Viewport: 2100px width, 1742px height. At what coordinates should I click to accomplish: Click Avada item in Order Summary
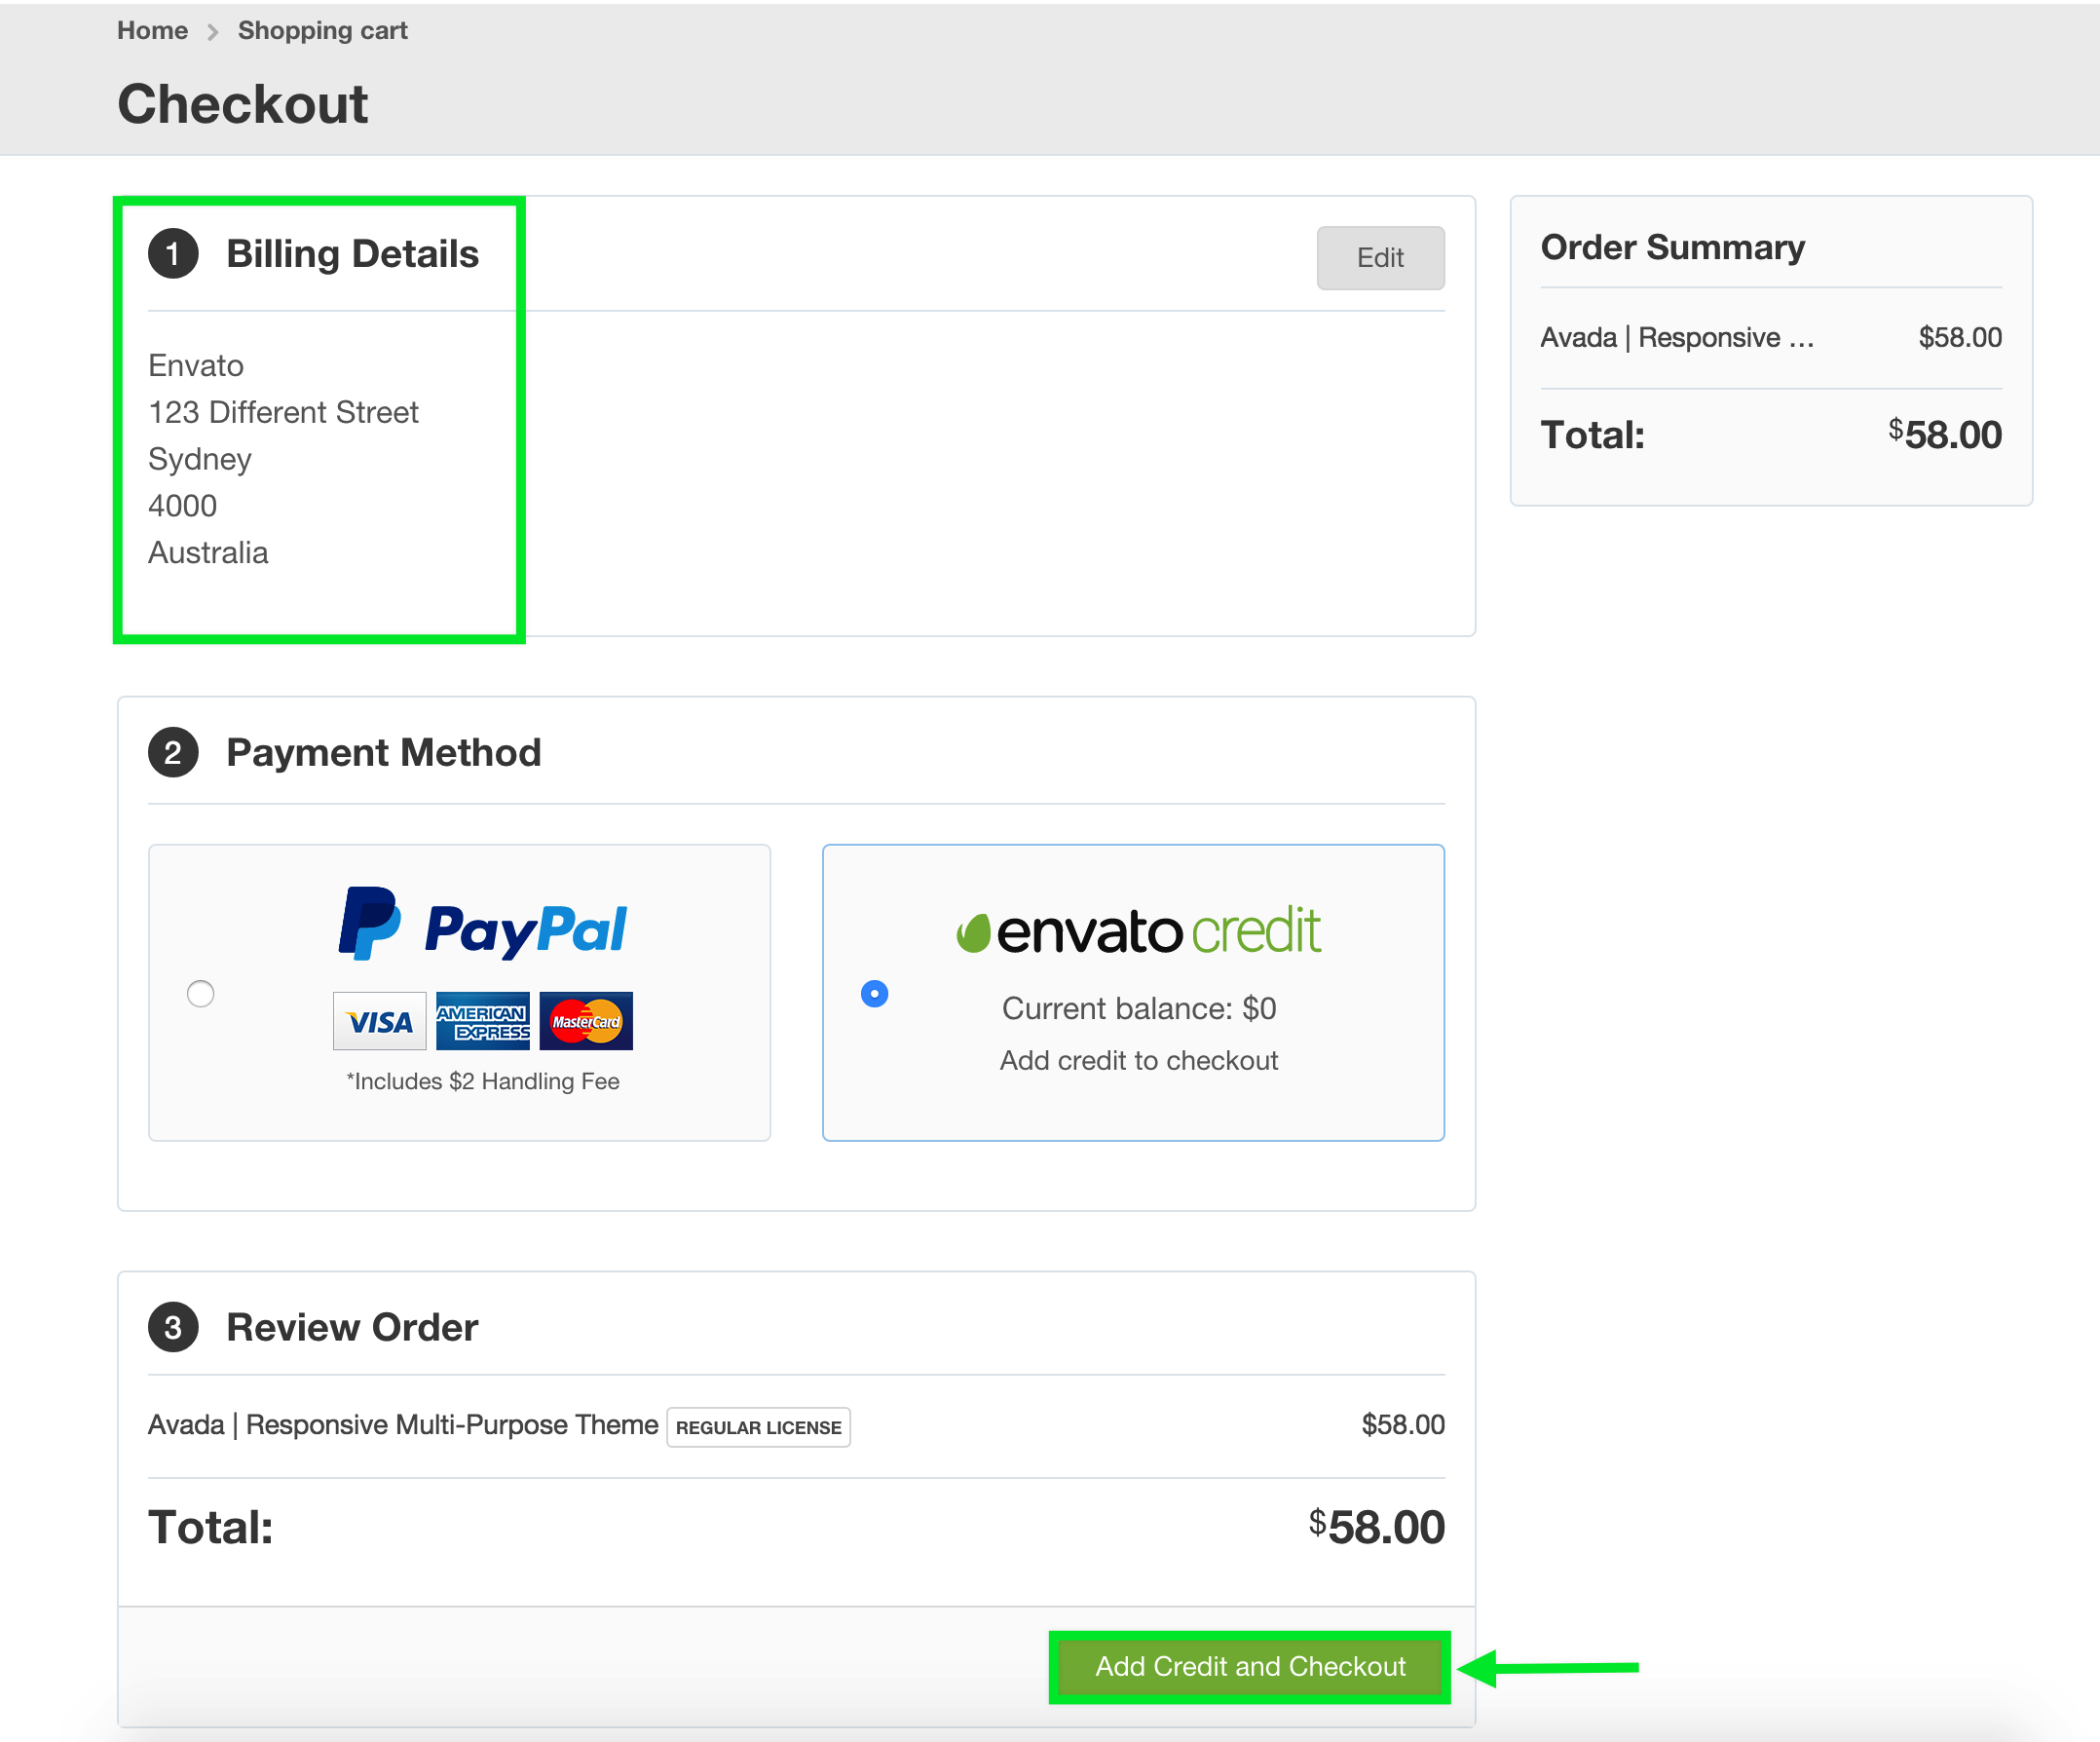point(1676,338)
